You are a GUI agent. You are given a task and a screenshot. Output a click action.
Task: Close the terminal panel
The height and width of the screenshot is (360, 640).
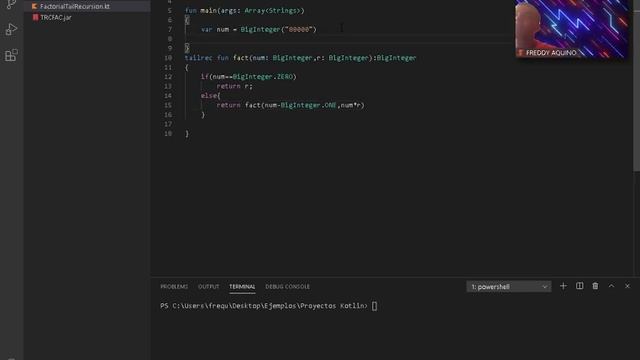tap(627, 286)
